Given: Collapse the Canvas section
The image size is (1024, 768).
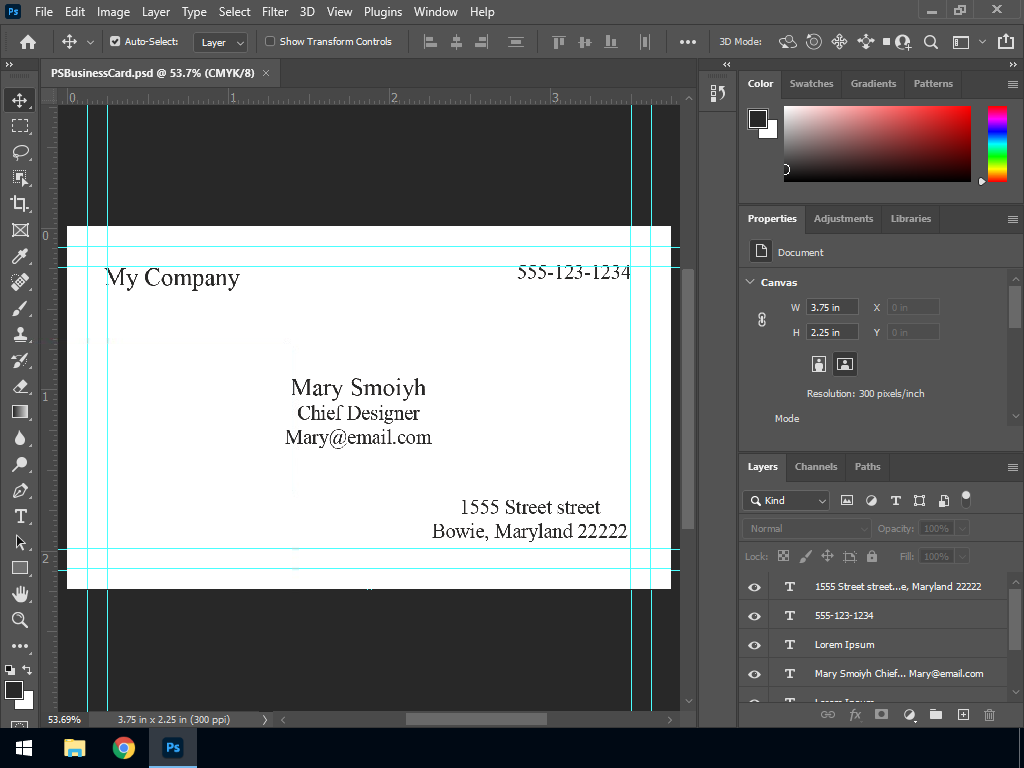Looking at the screenshot, I should (x=751, y=282).
